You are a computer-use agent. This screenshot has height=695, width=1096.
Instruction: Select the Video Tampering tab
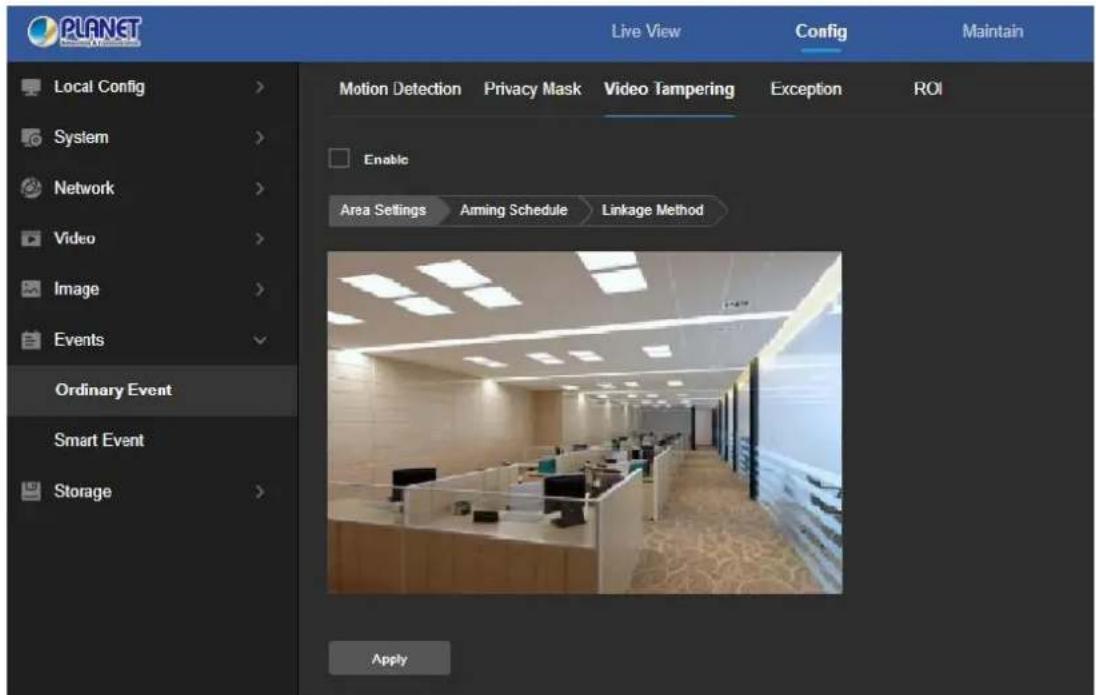click(669, 89)
